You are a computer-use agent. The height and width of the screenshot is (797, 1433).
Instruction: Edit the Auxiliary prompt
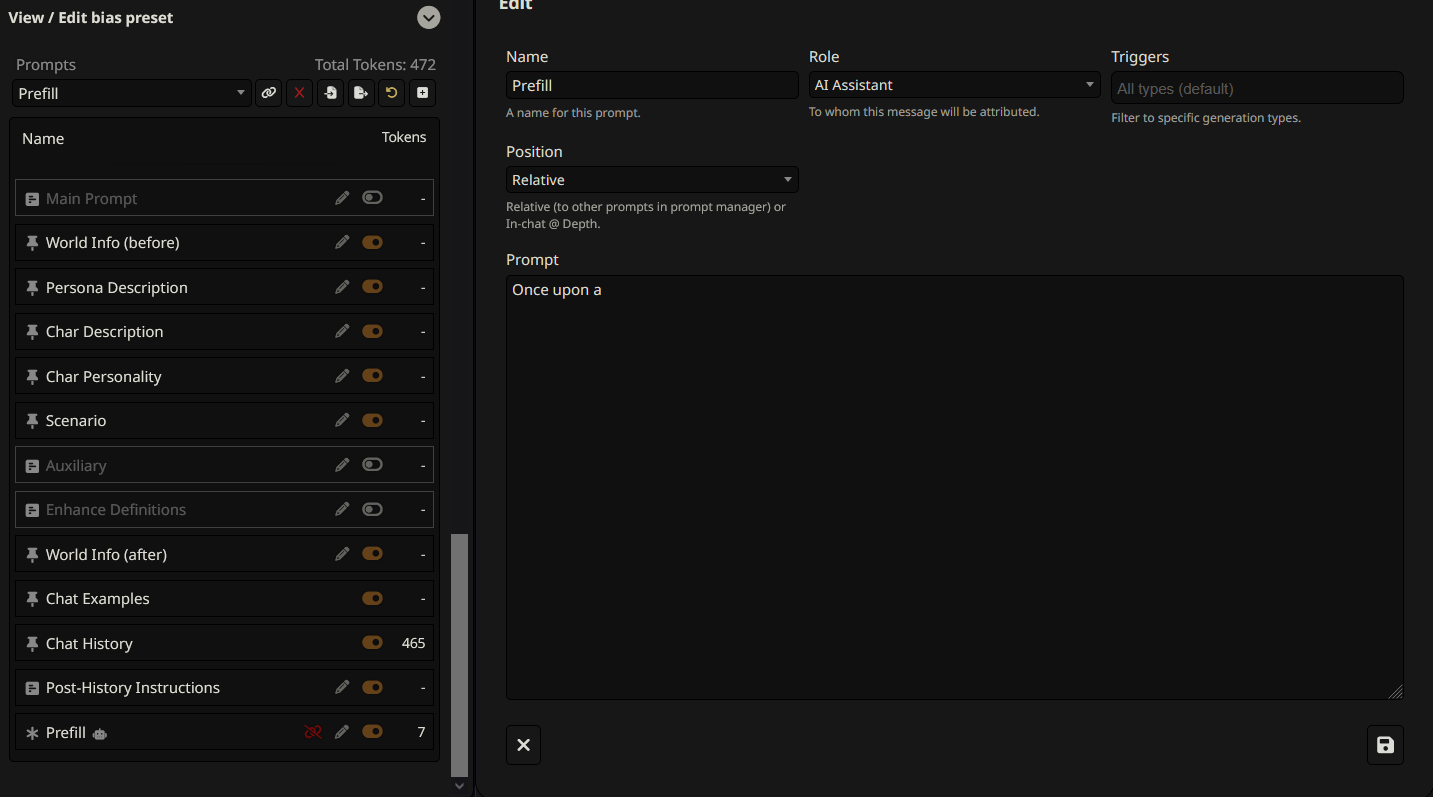point(342,465)
